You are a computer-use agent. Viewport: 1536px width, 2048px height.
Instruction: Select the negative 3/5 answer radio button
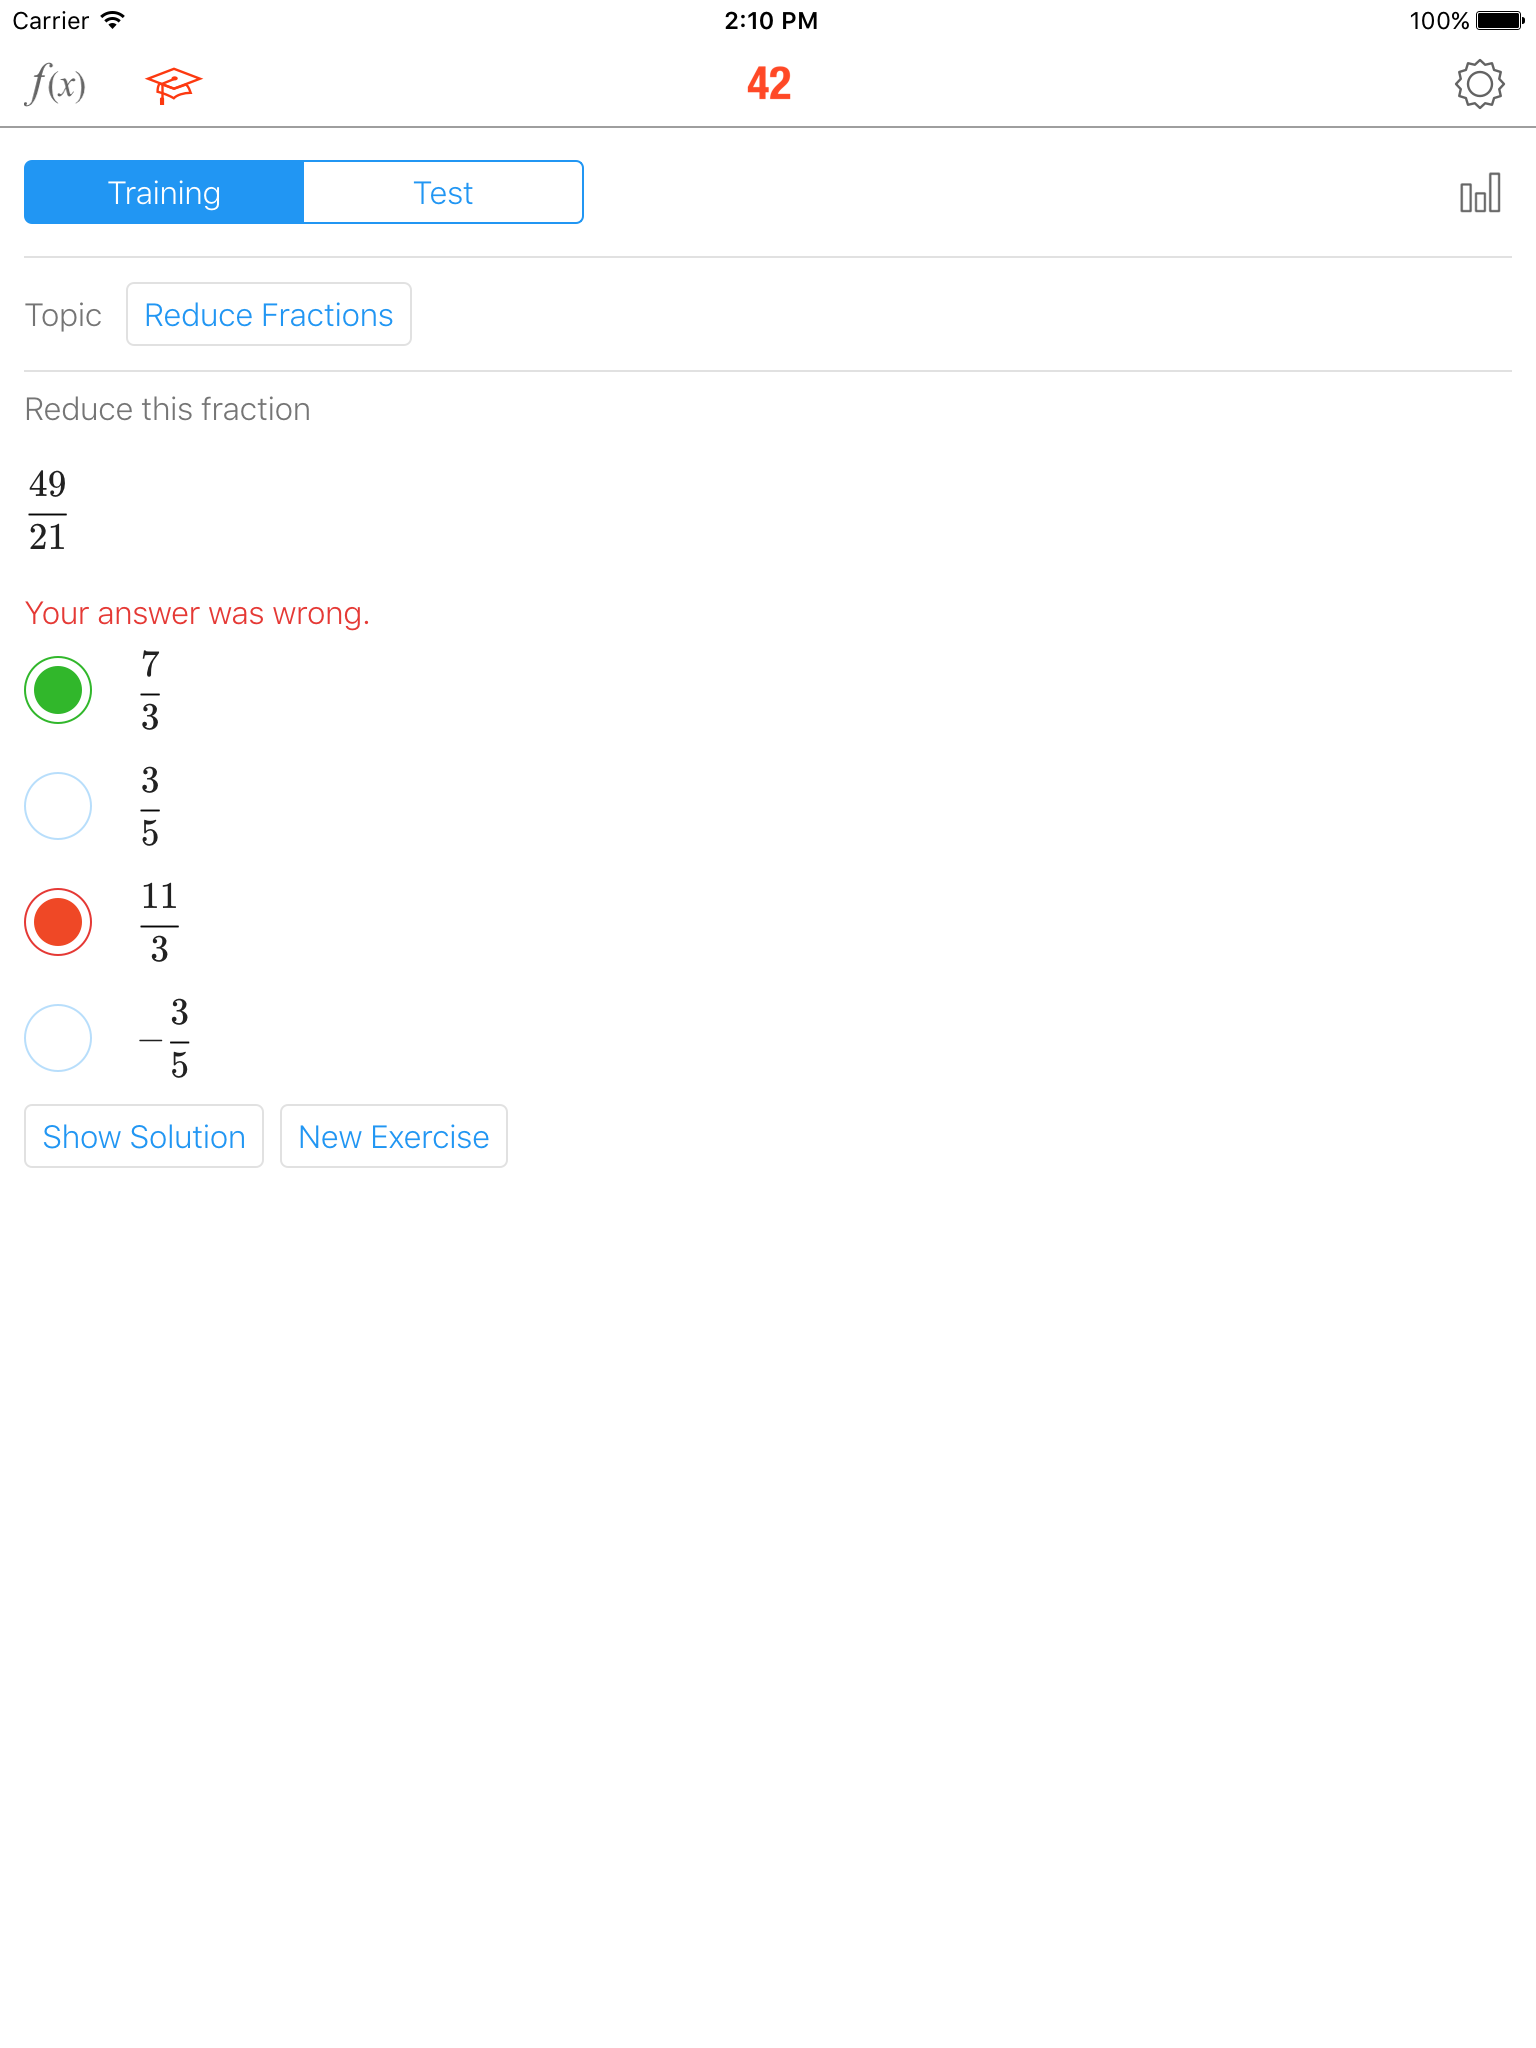(x=58, y=1038)
